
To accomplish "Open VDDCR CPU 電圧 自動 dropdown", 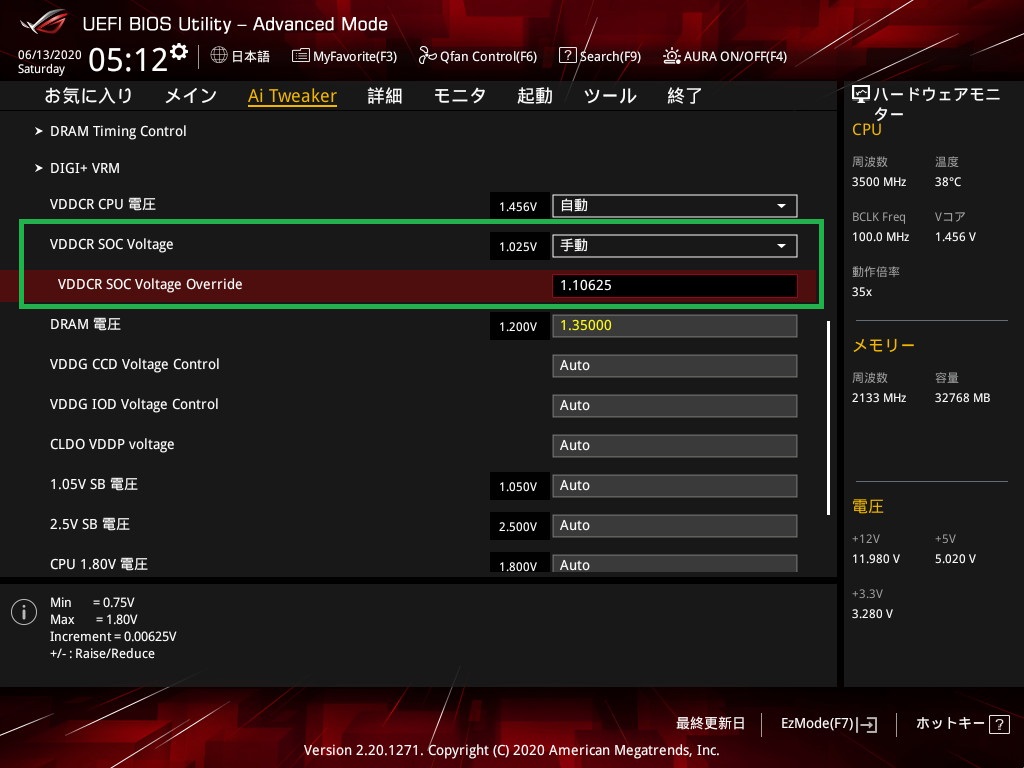I will pyautogui.click(x=675, y=206).
